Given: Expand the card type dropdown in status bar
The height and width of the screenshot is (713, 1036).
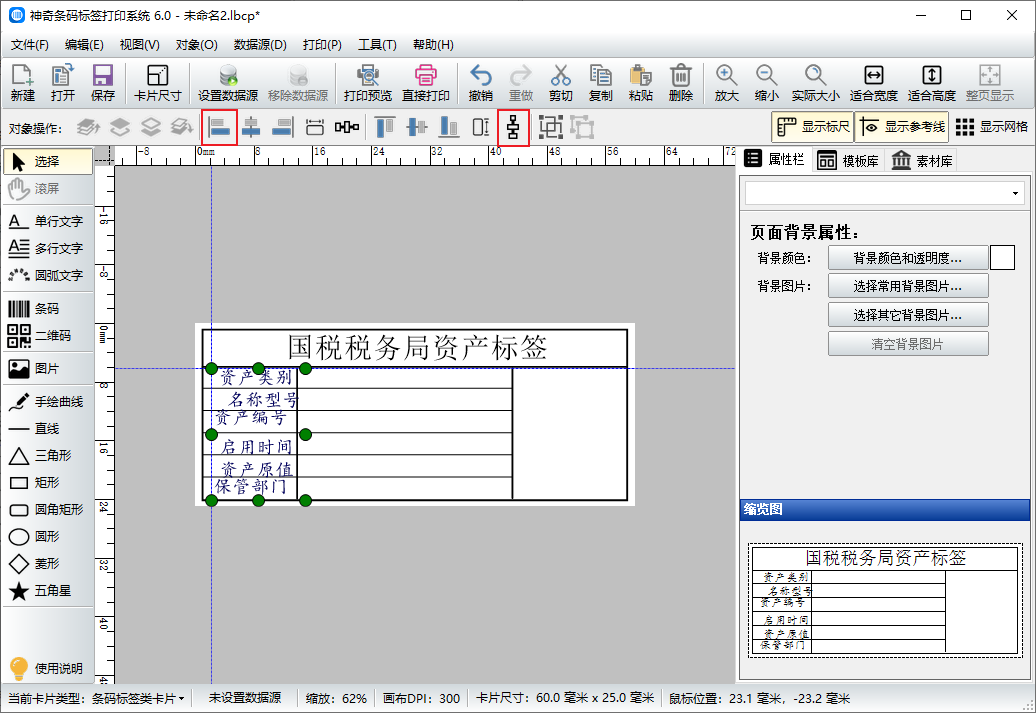Looking at the screenshot, I should pos(137,698).
